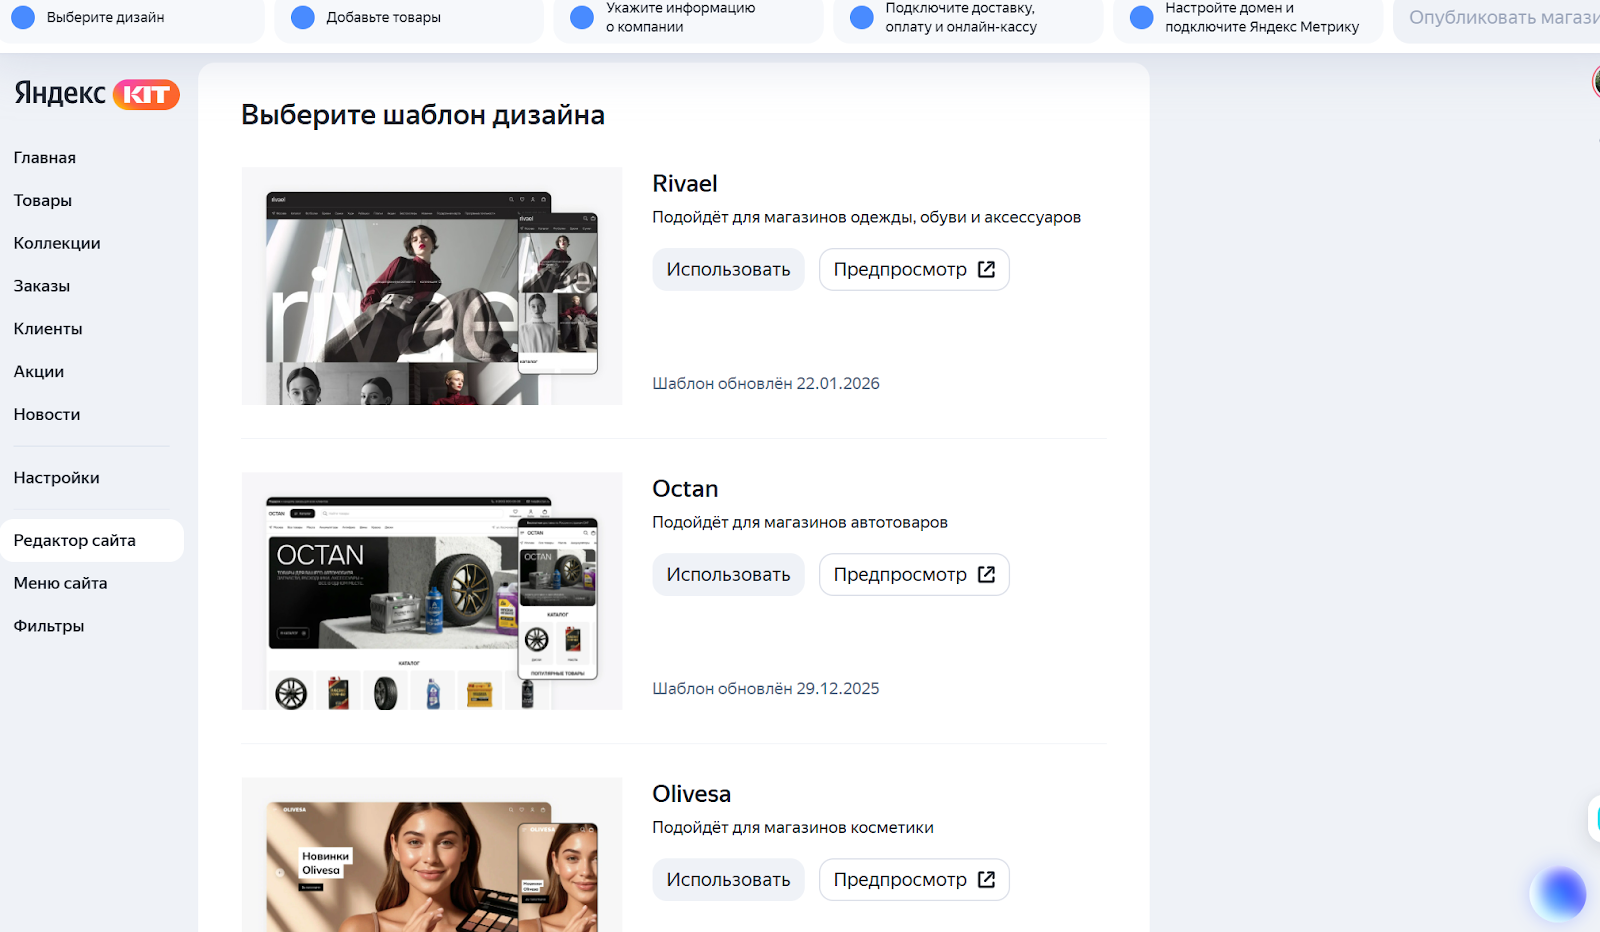Open the Olivesa template preview
This screenshot has width=1600, height=932.
coord(913,880)
